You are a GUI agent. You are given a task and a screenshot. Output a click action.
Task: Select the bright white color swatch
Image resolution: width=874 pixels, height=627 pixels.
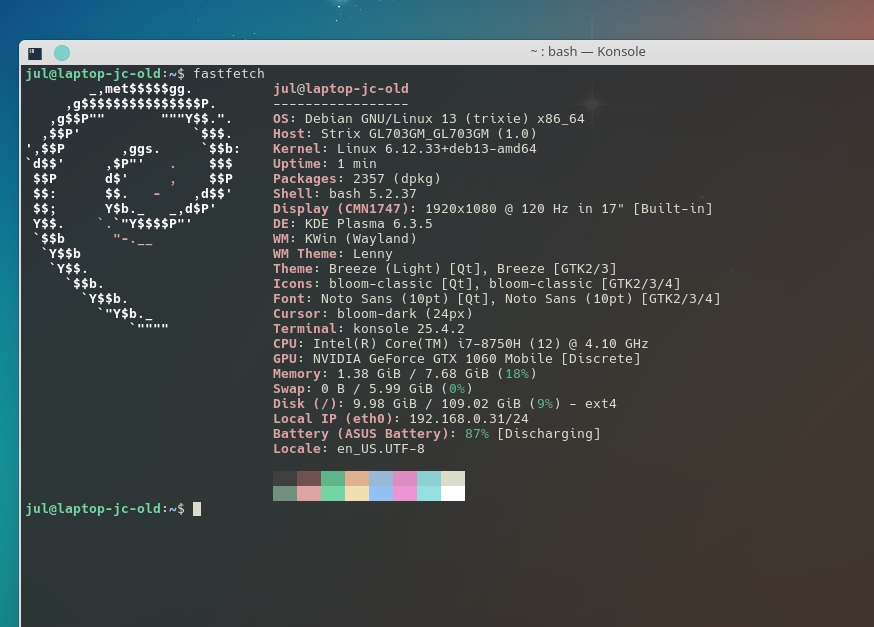(453, 493)
